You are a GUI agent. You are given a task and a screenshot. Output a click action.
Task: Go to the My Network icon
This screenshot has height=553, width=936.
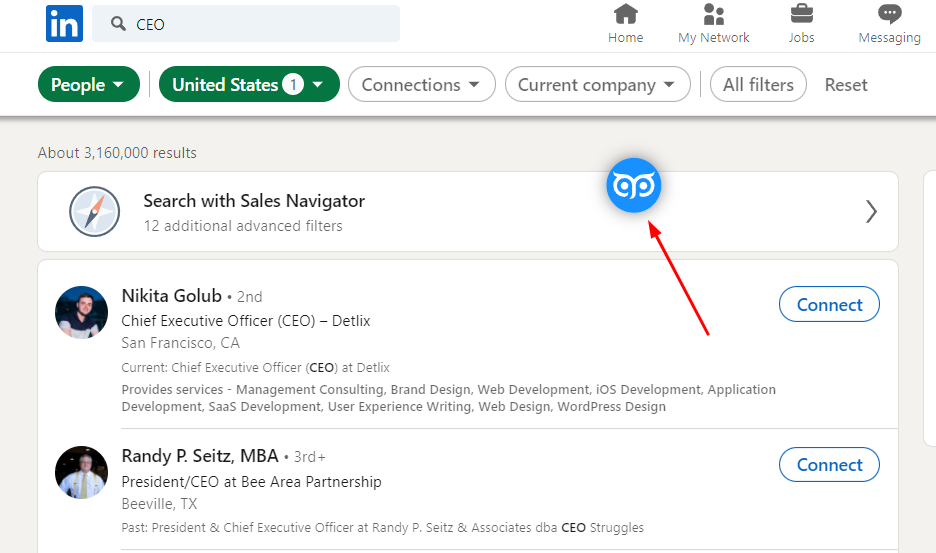point(713,14)
